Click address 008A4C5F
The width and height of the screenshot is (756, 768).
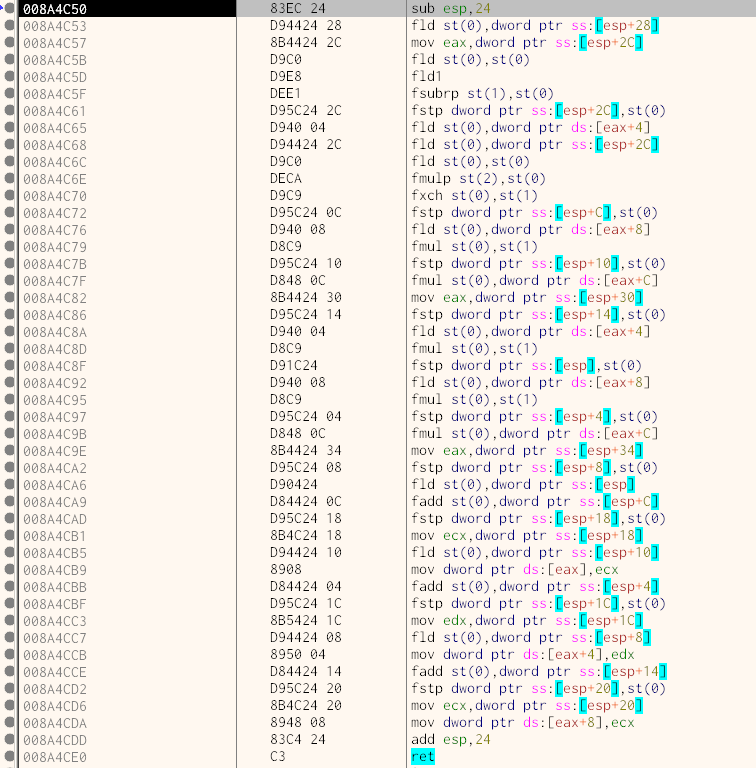coord(55,94)
